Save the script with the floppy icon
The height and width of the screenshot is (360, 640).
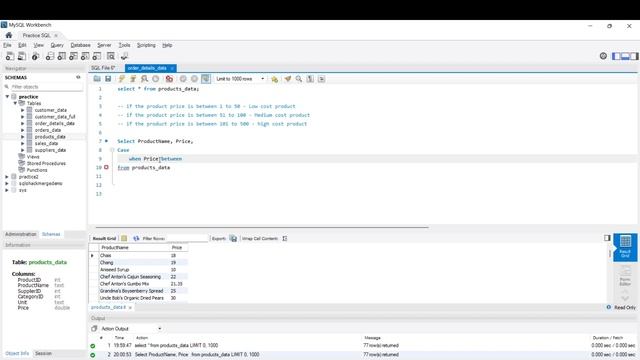[x=108, y=79]
